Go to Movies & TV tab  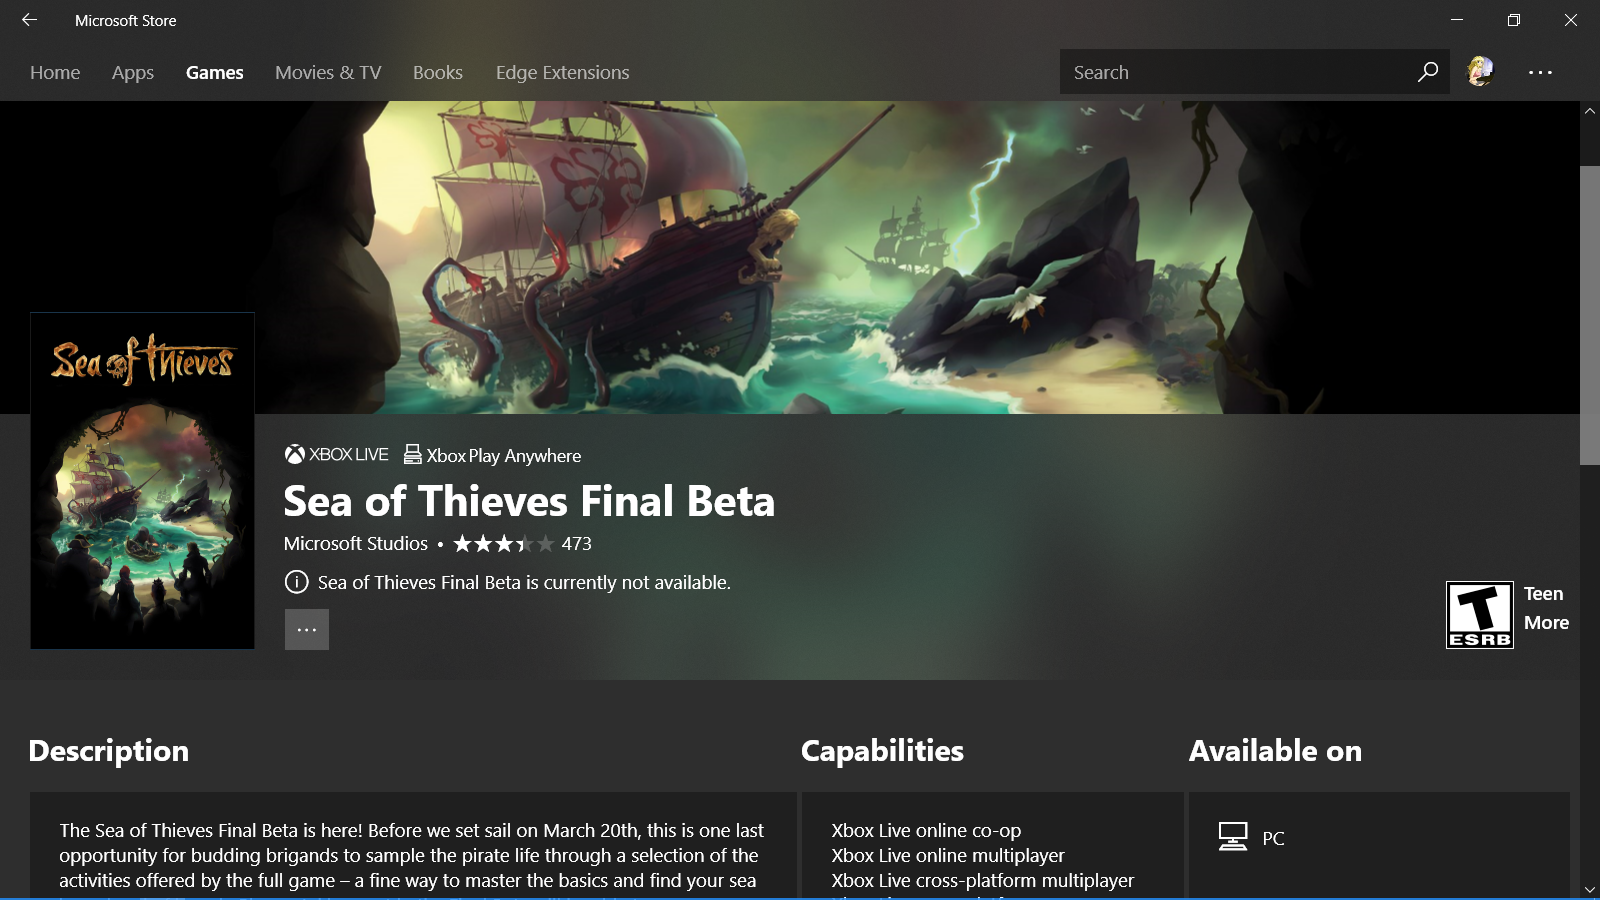tap(328, 72)
